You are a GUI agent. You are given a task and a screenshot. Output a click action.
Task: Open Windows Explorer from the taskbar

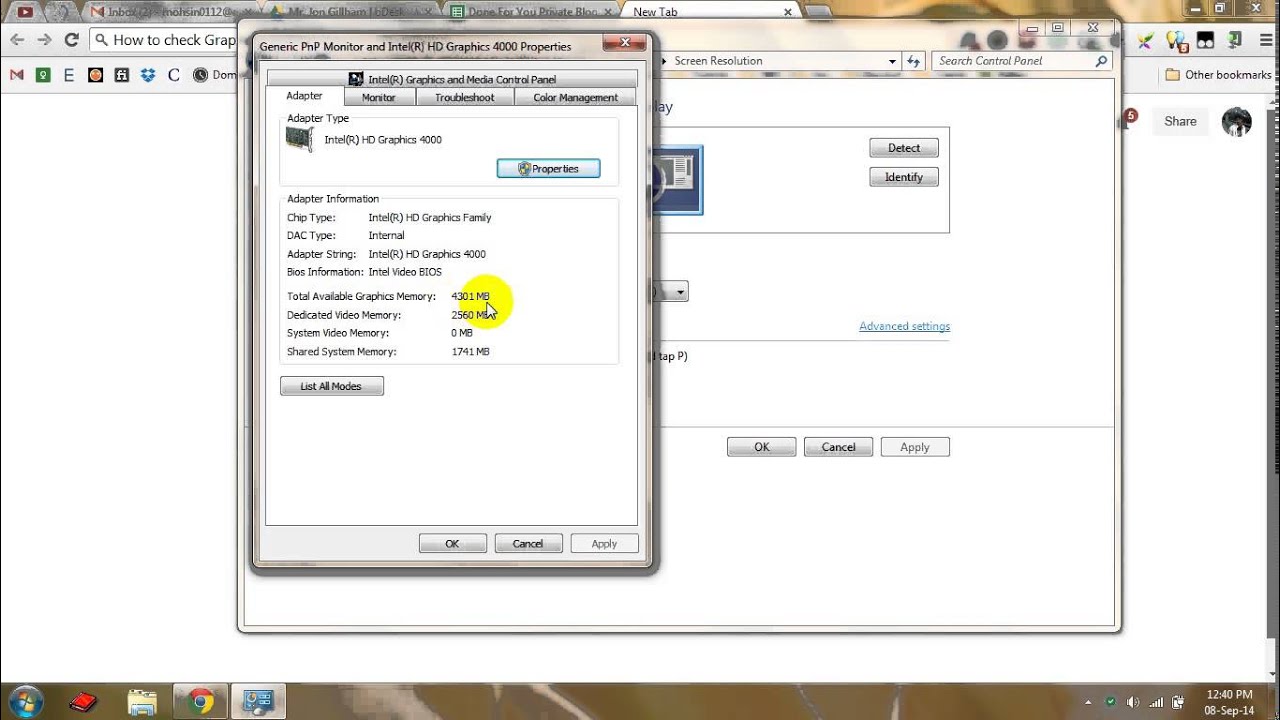tap(141, 702)
